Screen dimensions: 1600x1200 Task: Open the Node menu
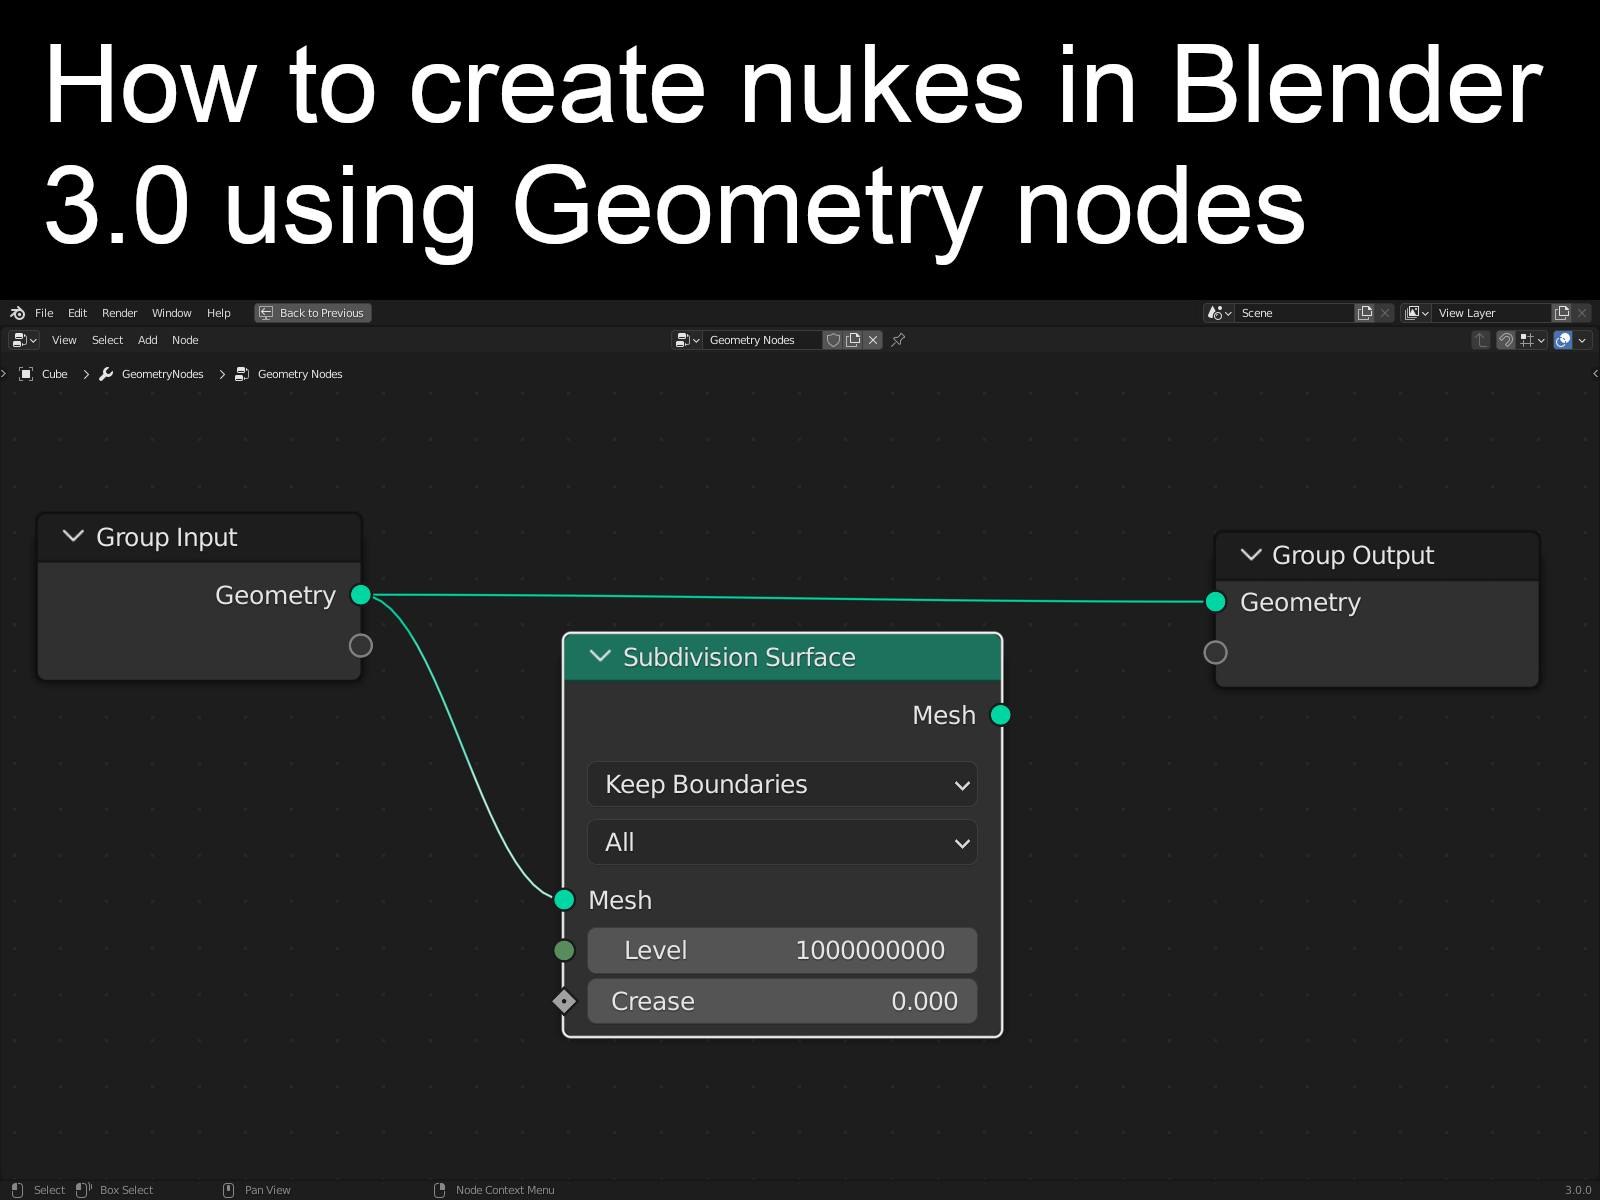pos(185,340)
